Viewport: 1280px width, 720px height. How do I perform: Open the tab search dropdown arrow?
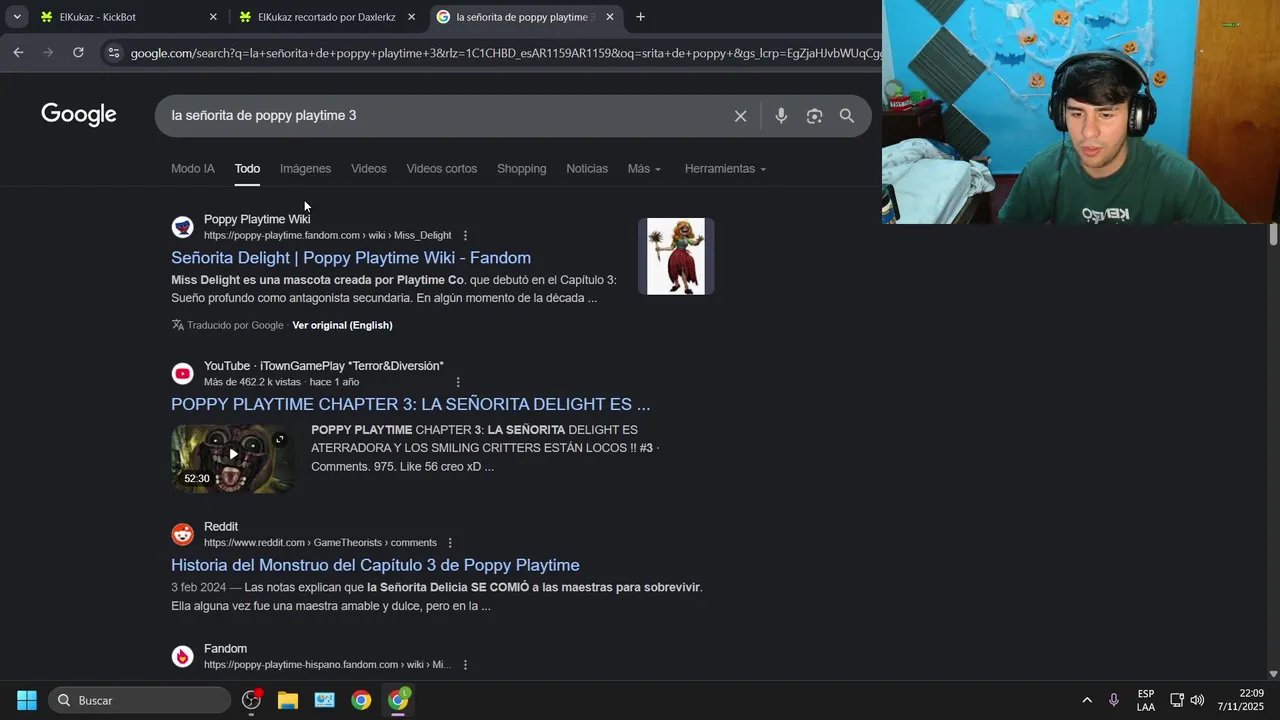point(17,17)
